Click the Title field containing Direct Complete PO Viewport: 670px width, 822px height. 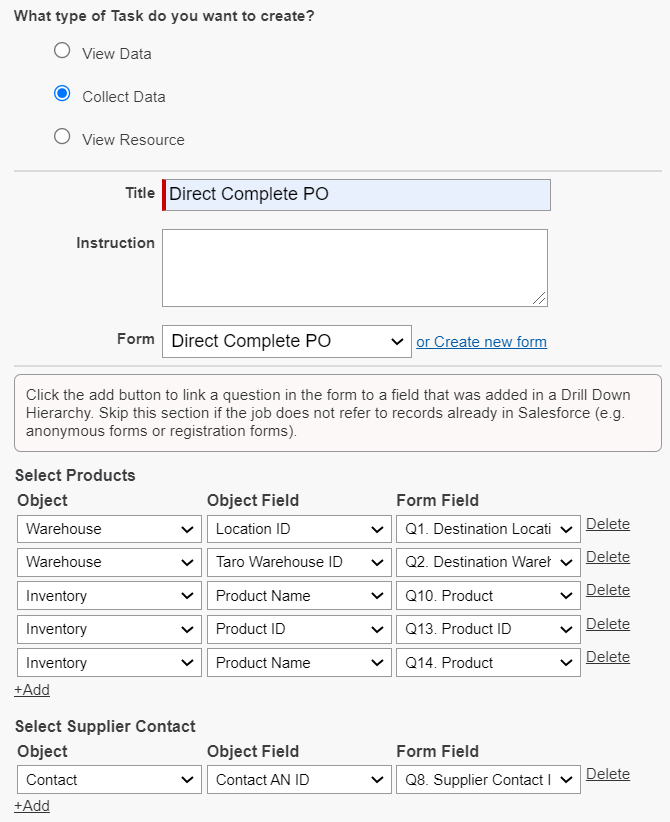point(356,195)
